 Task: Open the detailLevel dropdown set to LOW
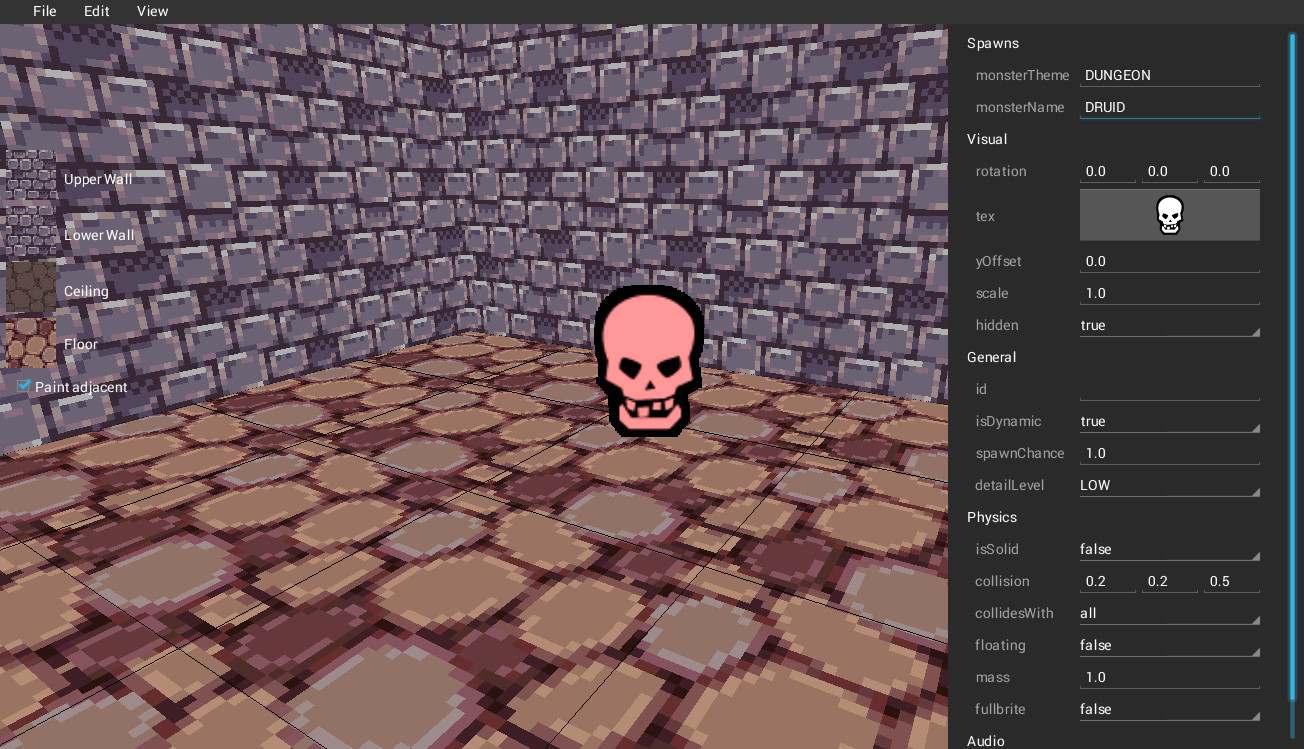(1170, 485)
